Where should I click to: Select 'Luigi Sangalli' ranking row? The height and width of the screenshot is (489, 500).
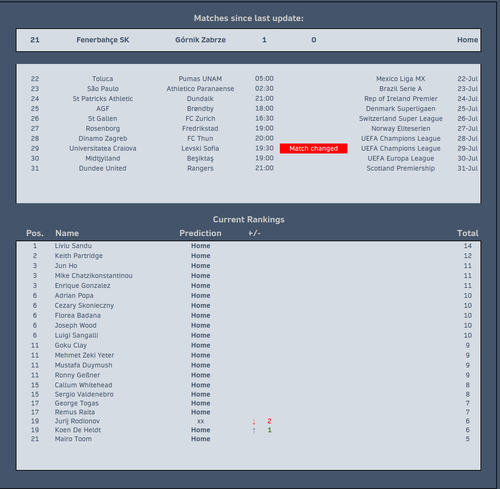tap(248, 335)
